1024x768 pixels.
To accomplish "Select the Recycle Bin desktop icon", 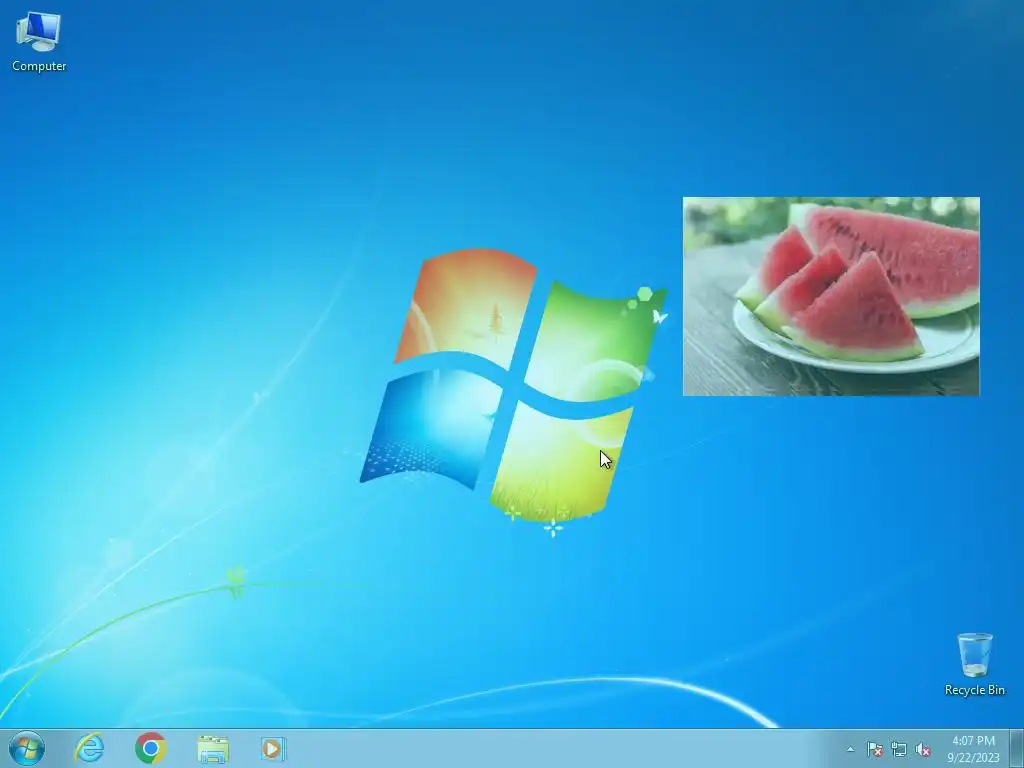I will click(974, 664).
